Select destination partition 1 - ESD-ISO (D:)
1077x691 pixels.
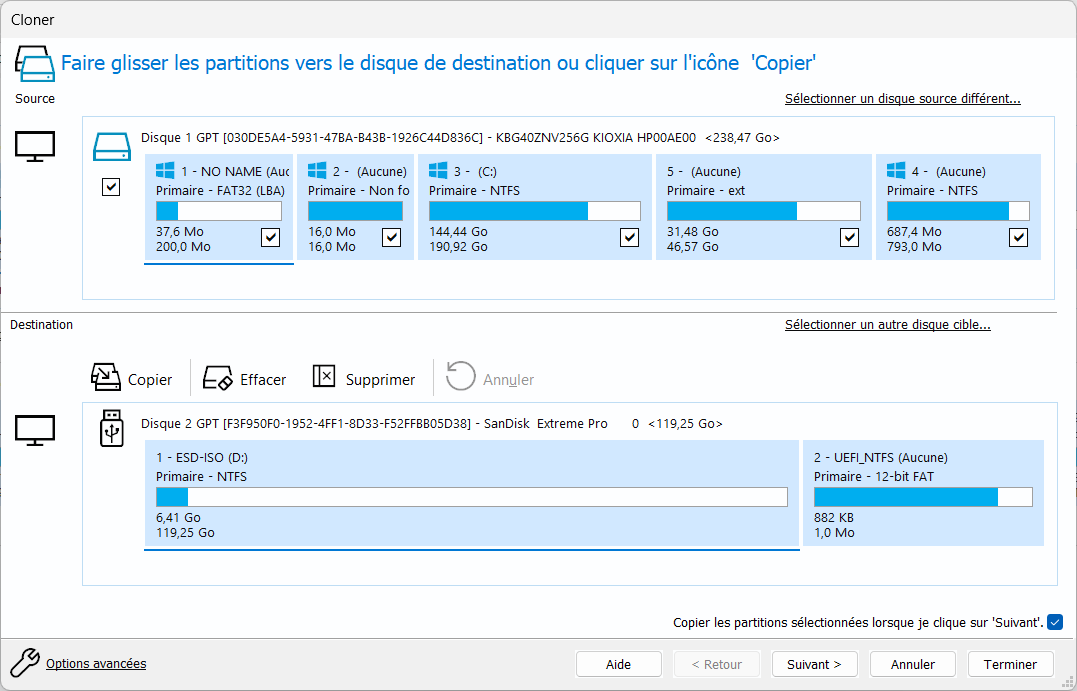pyautogui.click(x=472, y=494)
